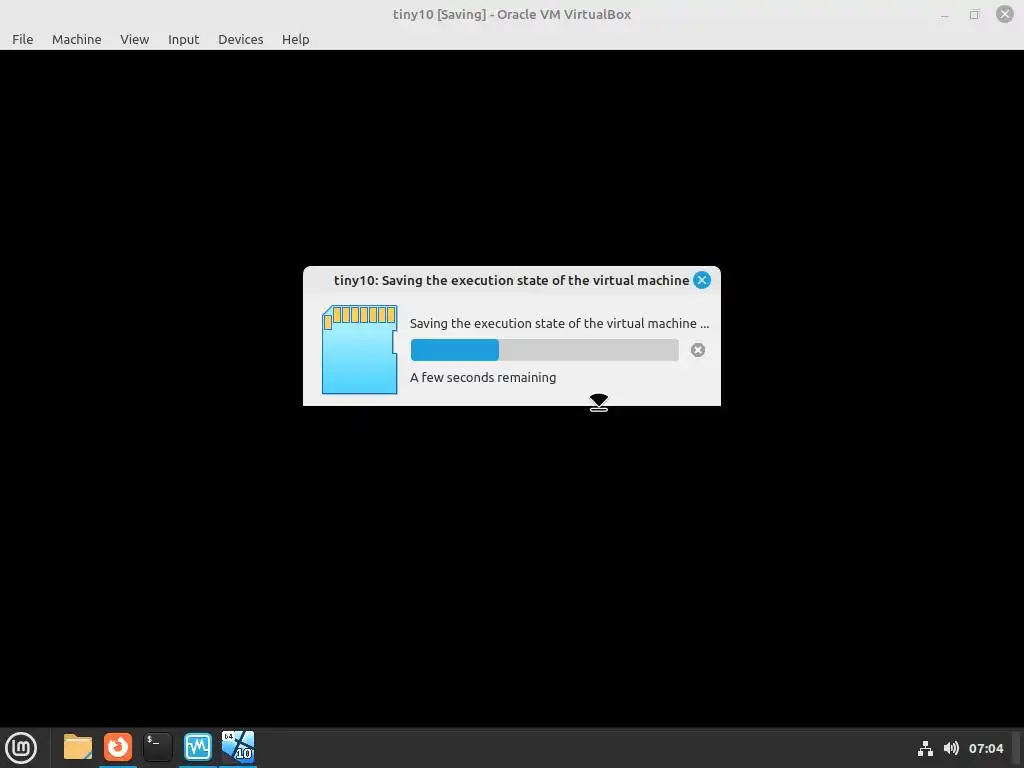
Task: Click the 07:04 clock
Action: click(x=986, y=748)
